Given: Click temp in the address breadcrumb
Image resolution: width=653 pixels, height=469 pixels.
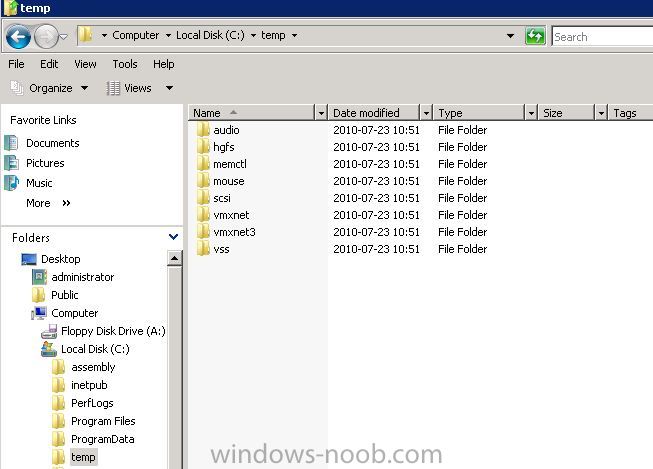Looking at the screenshot, I should point(273,35).
